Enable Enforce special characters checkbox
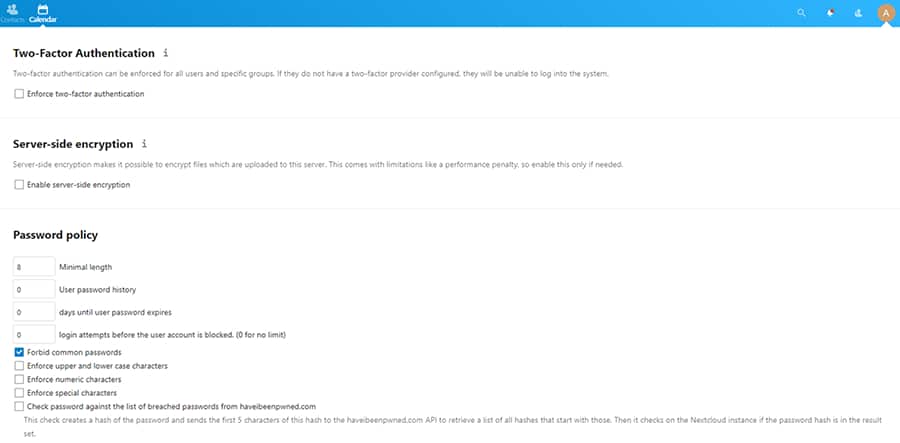The image size is (900, 443). click(19, 393)
